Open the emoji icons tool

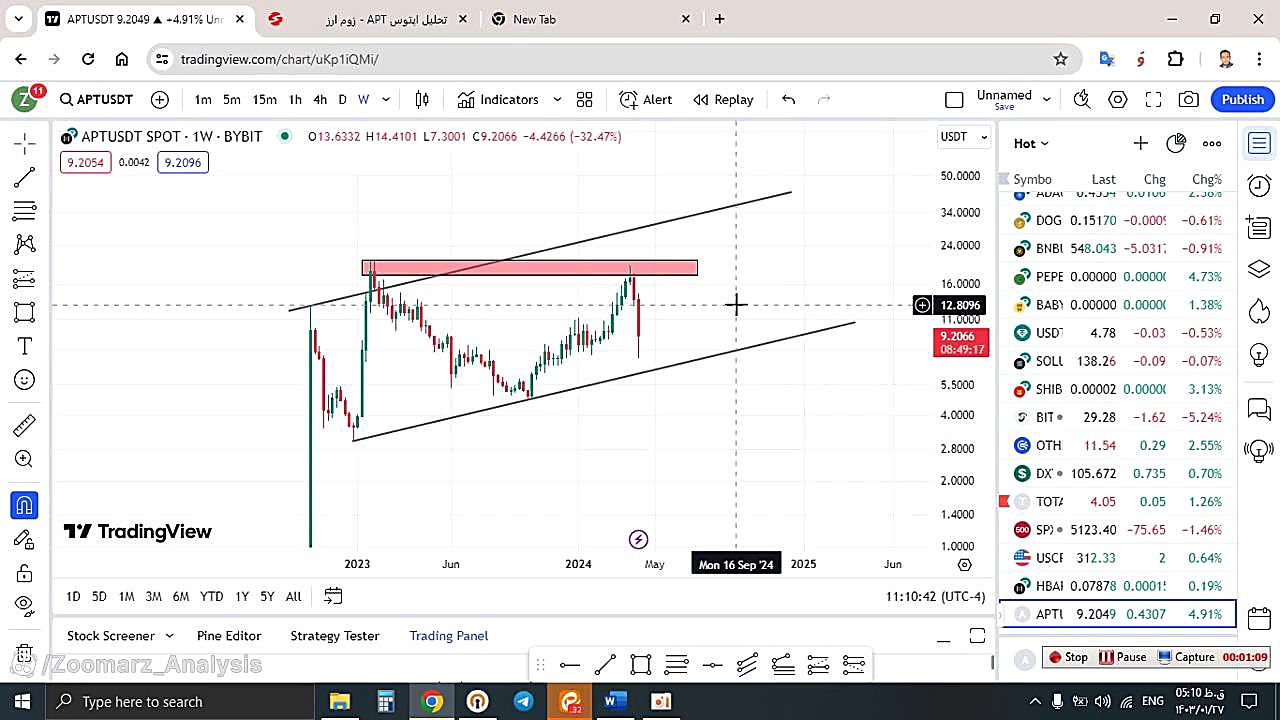click(25, 380)
